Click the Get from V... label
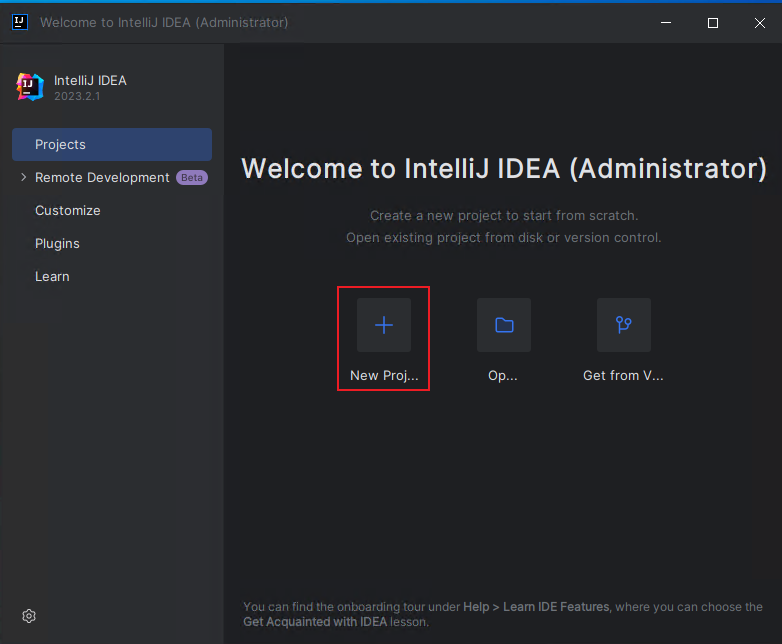The image size is (782, 644). (x=623, y=375)
